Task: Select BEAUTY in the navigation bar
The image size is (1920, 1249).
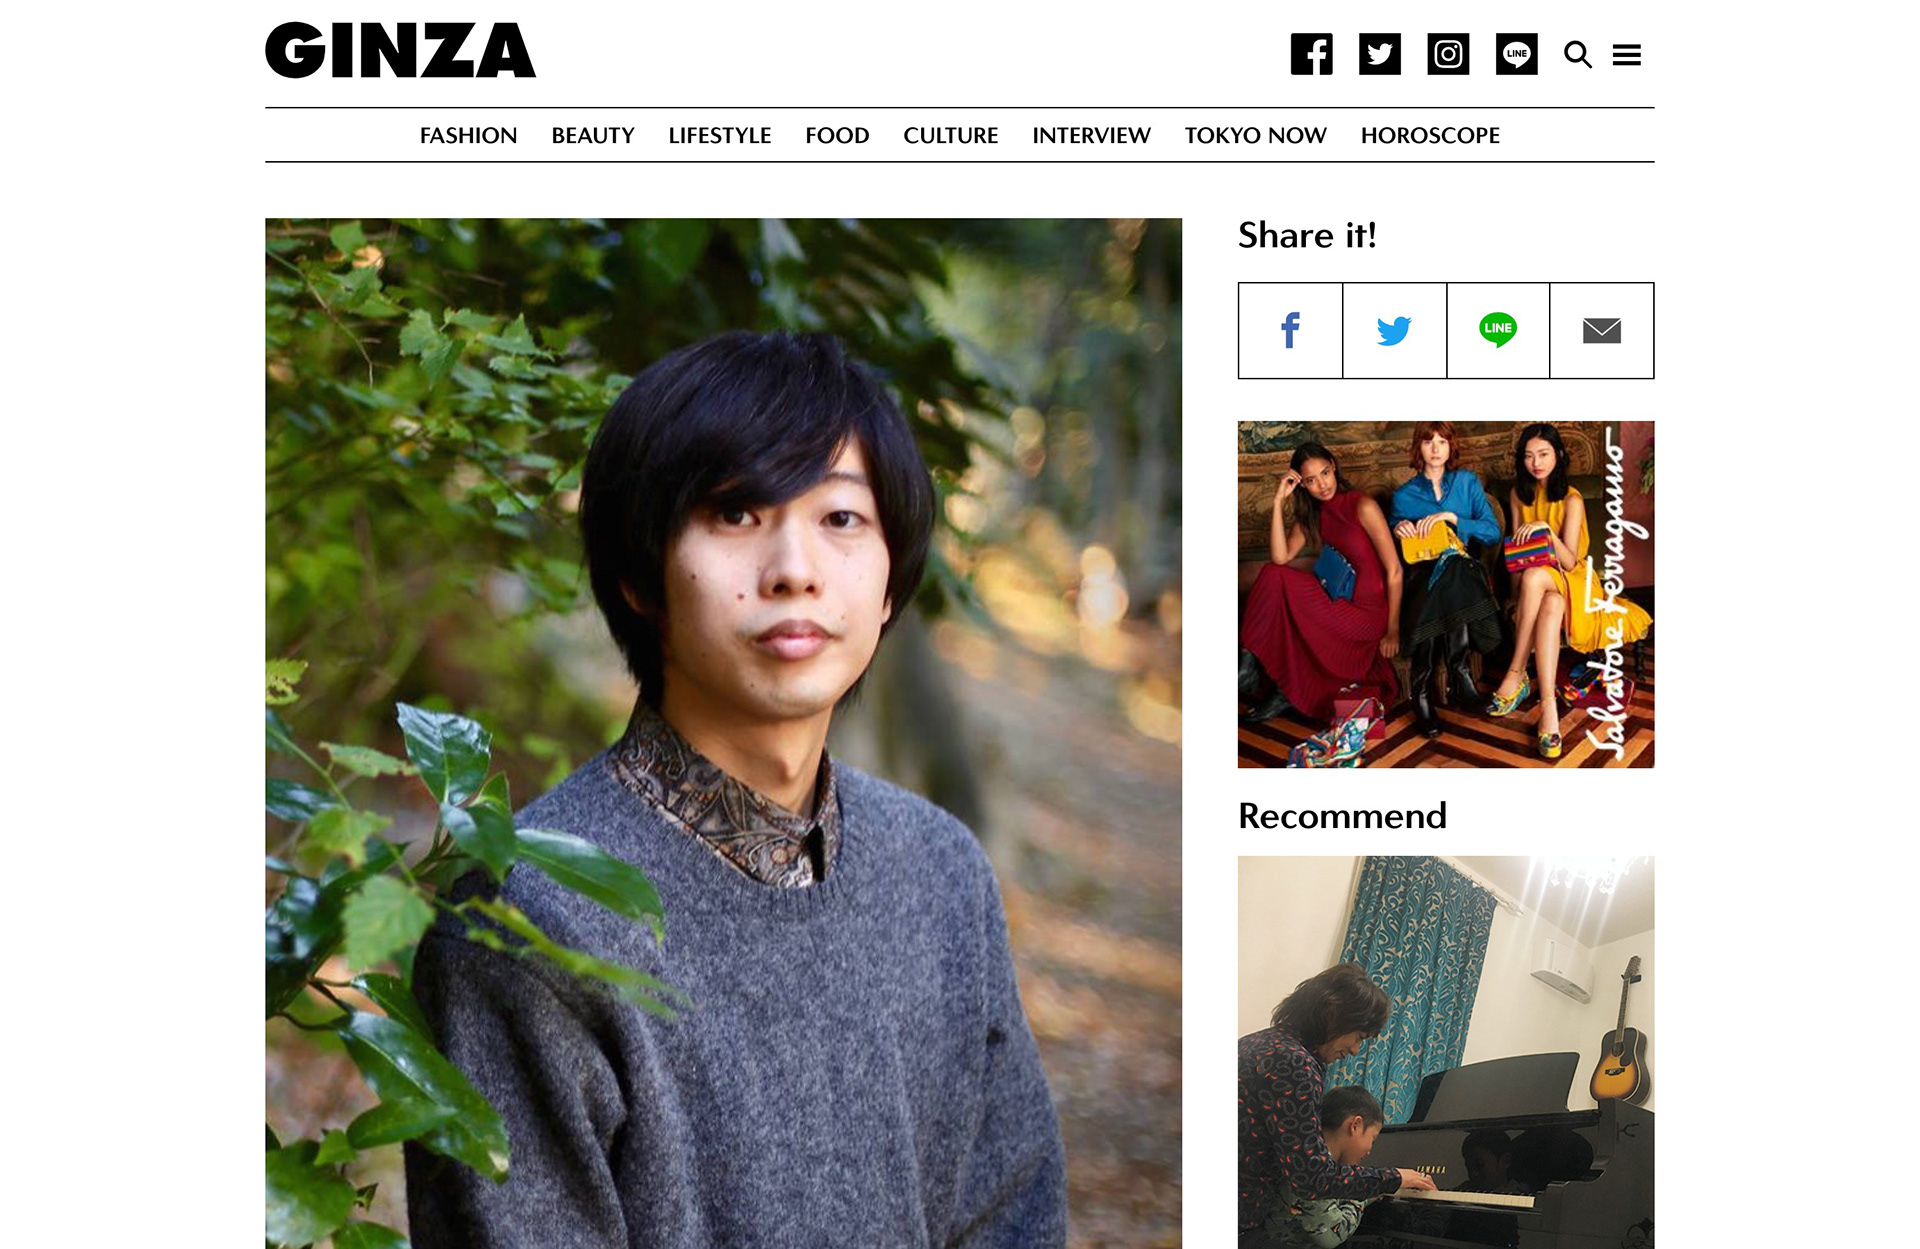Action: pos(593,135)
